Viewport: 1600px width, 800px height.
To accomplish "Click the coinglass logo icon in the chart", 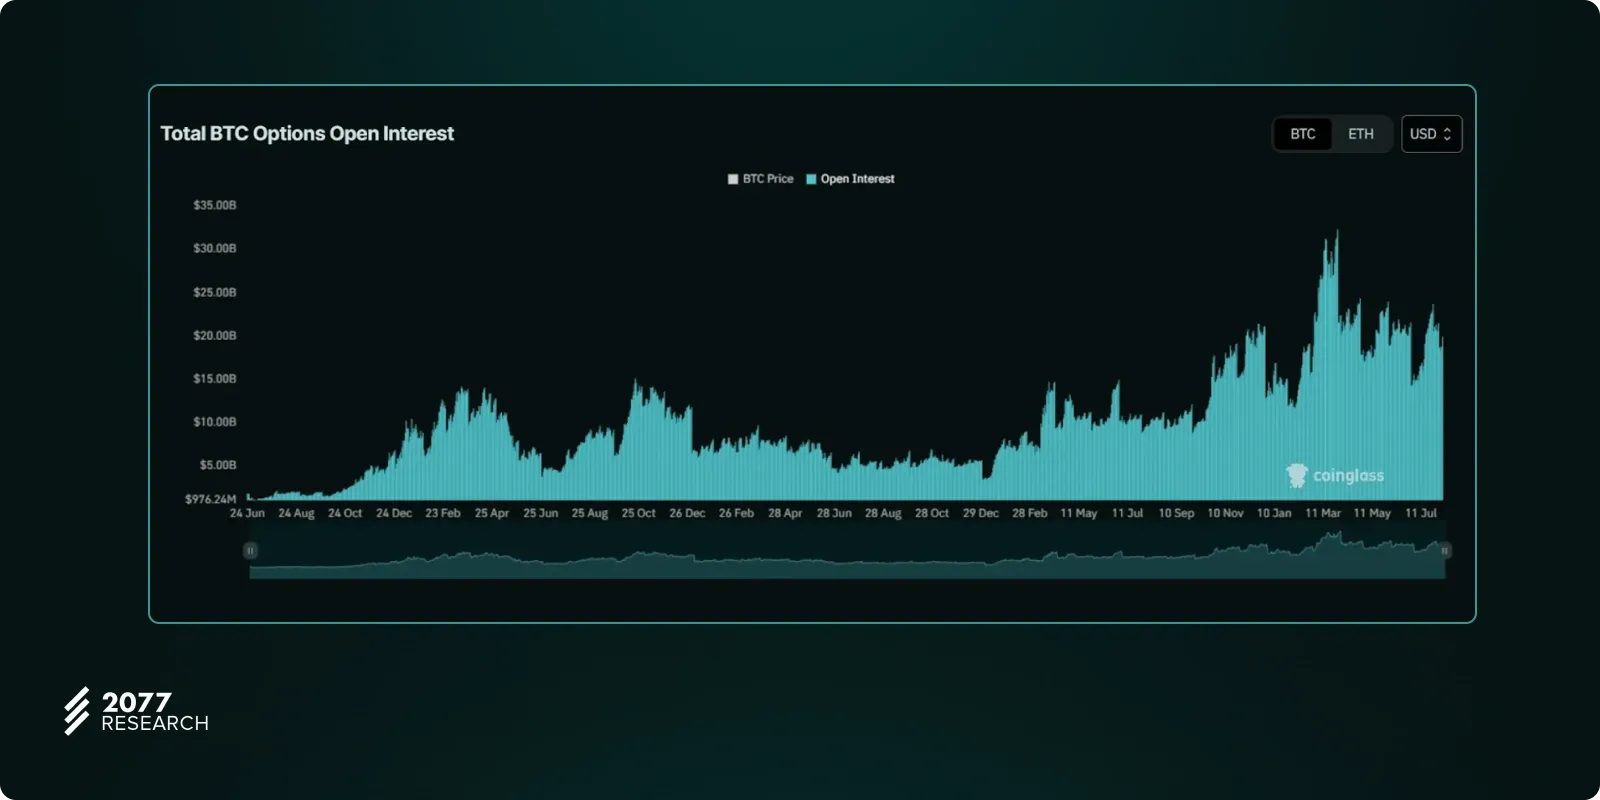I will tap(1297, 475).
